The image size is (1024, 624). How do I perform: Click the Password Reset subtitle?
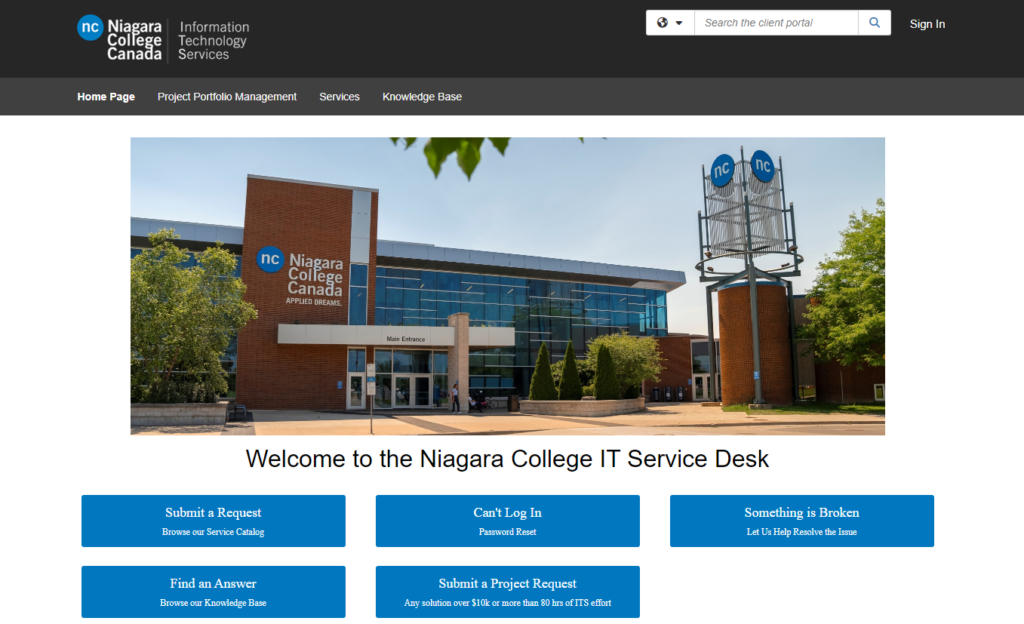pyautogui.click(x=506, y=532)
